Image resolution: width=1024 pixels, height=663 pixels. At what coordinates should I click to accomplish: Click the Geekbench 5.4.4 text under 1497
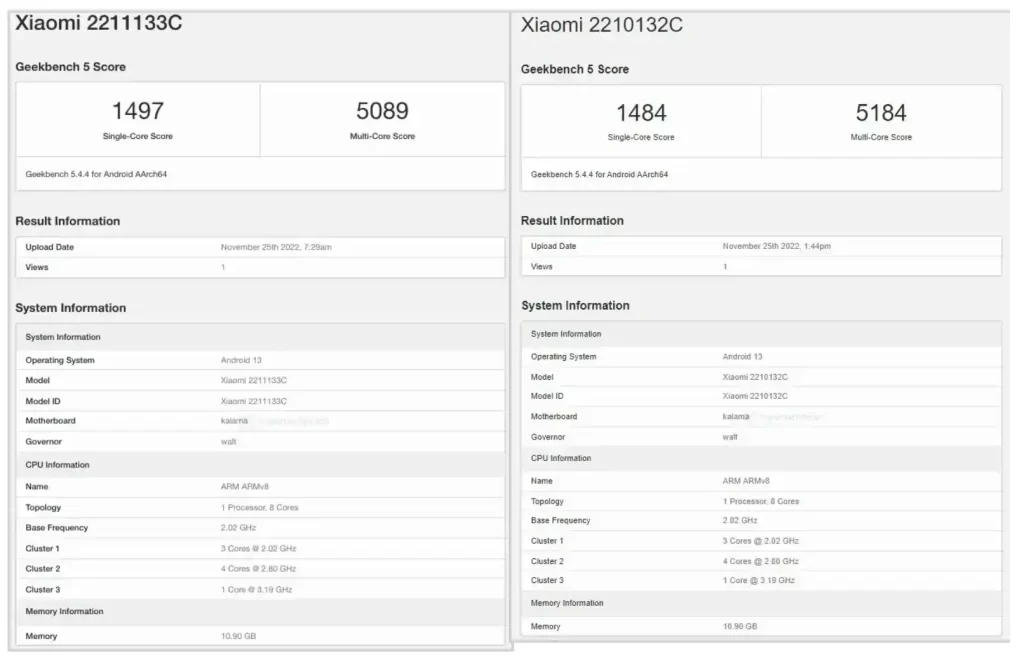coord(96,174)
